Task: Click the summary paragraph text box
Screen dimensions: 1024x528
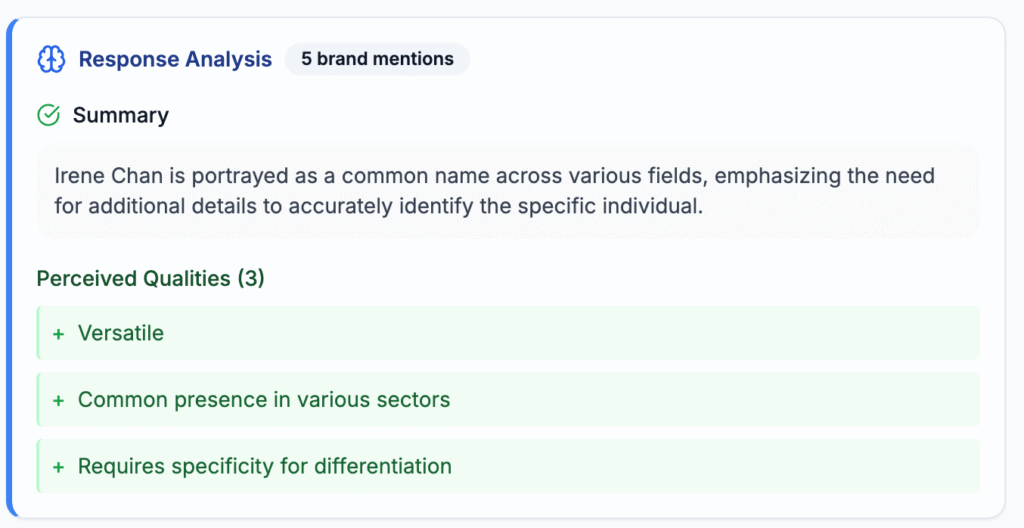Action: (x=508, y=192)
